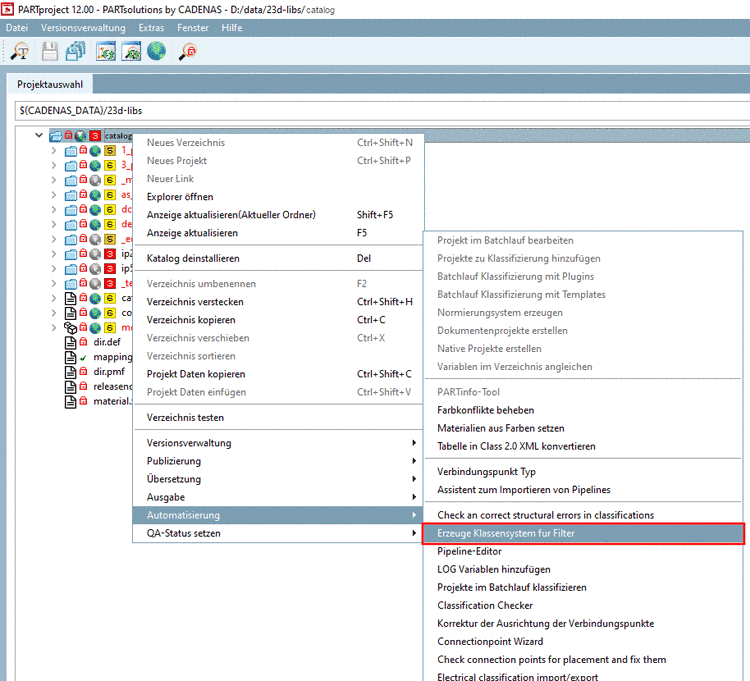The height and width of the screenshot is (681, 750).
Task: Expand the 3_ folder node
Action: [x=54, y=165]
